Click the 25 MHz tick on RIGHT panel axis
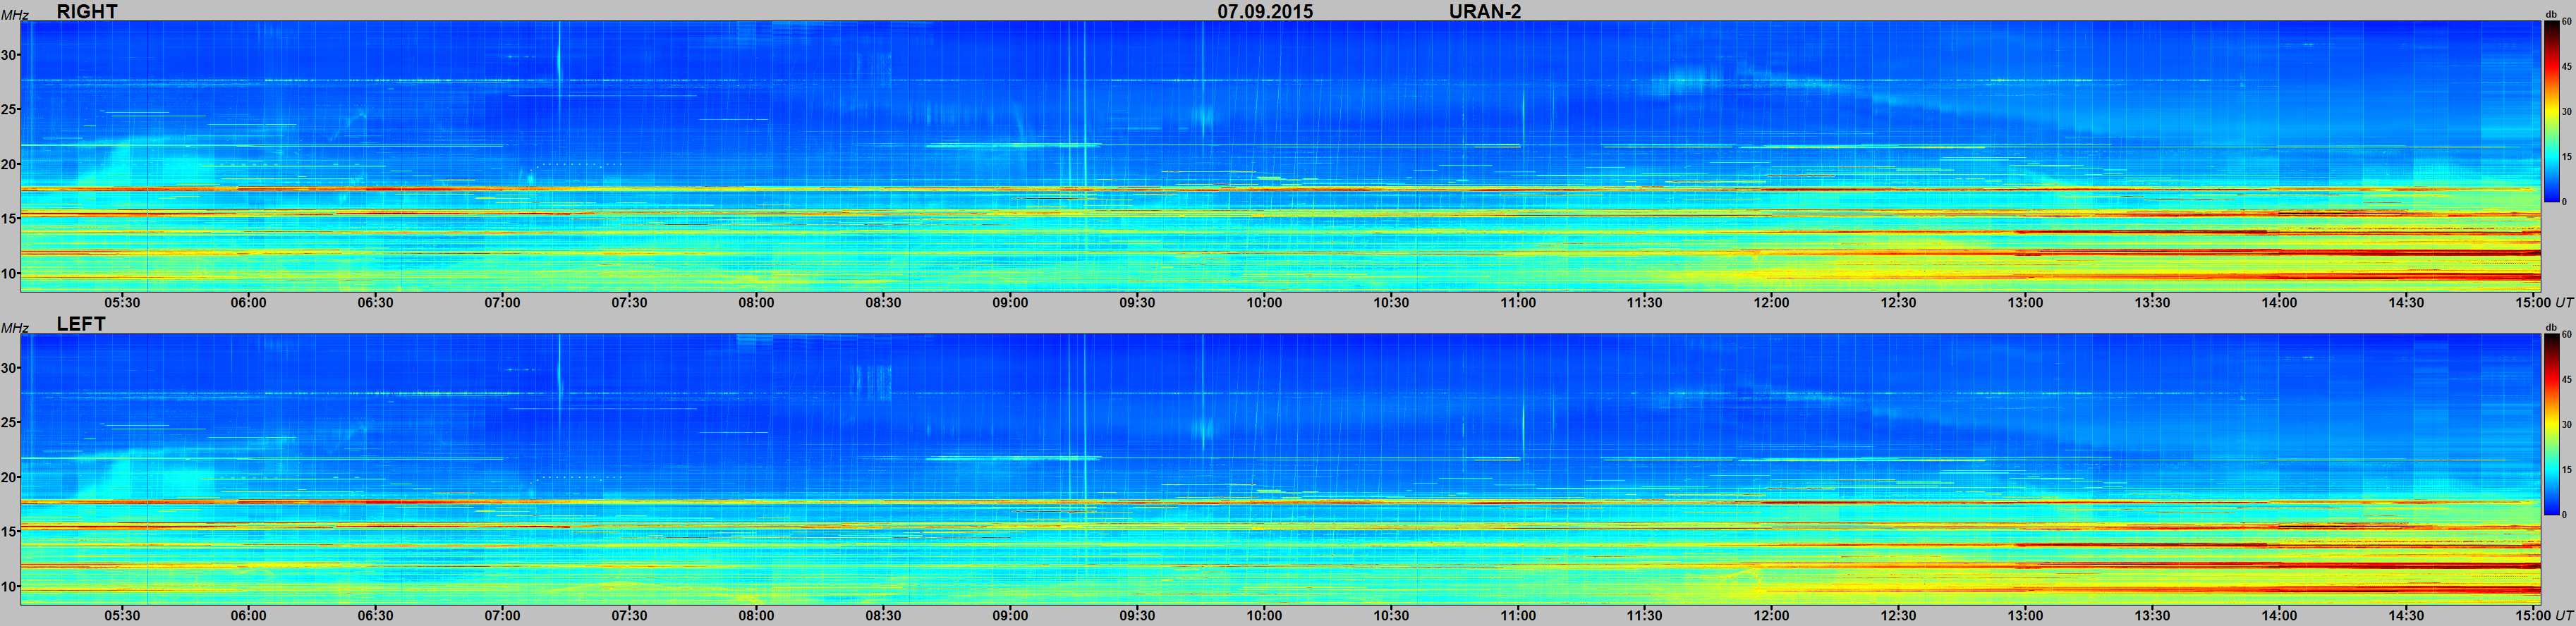 coord(9,109)
